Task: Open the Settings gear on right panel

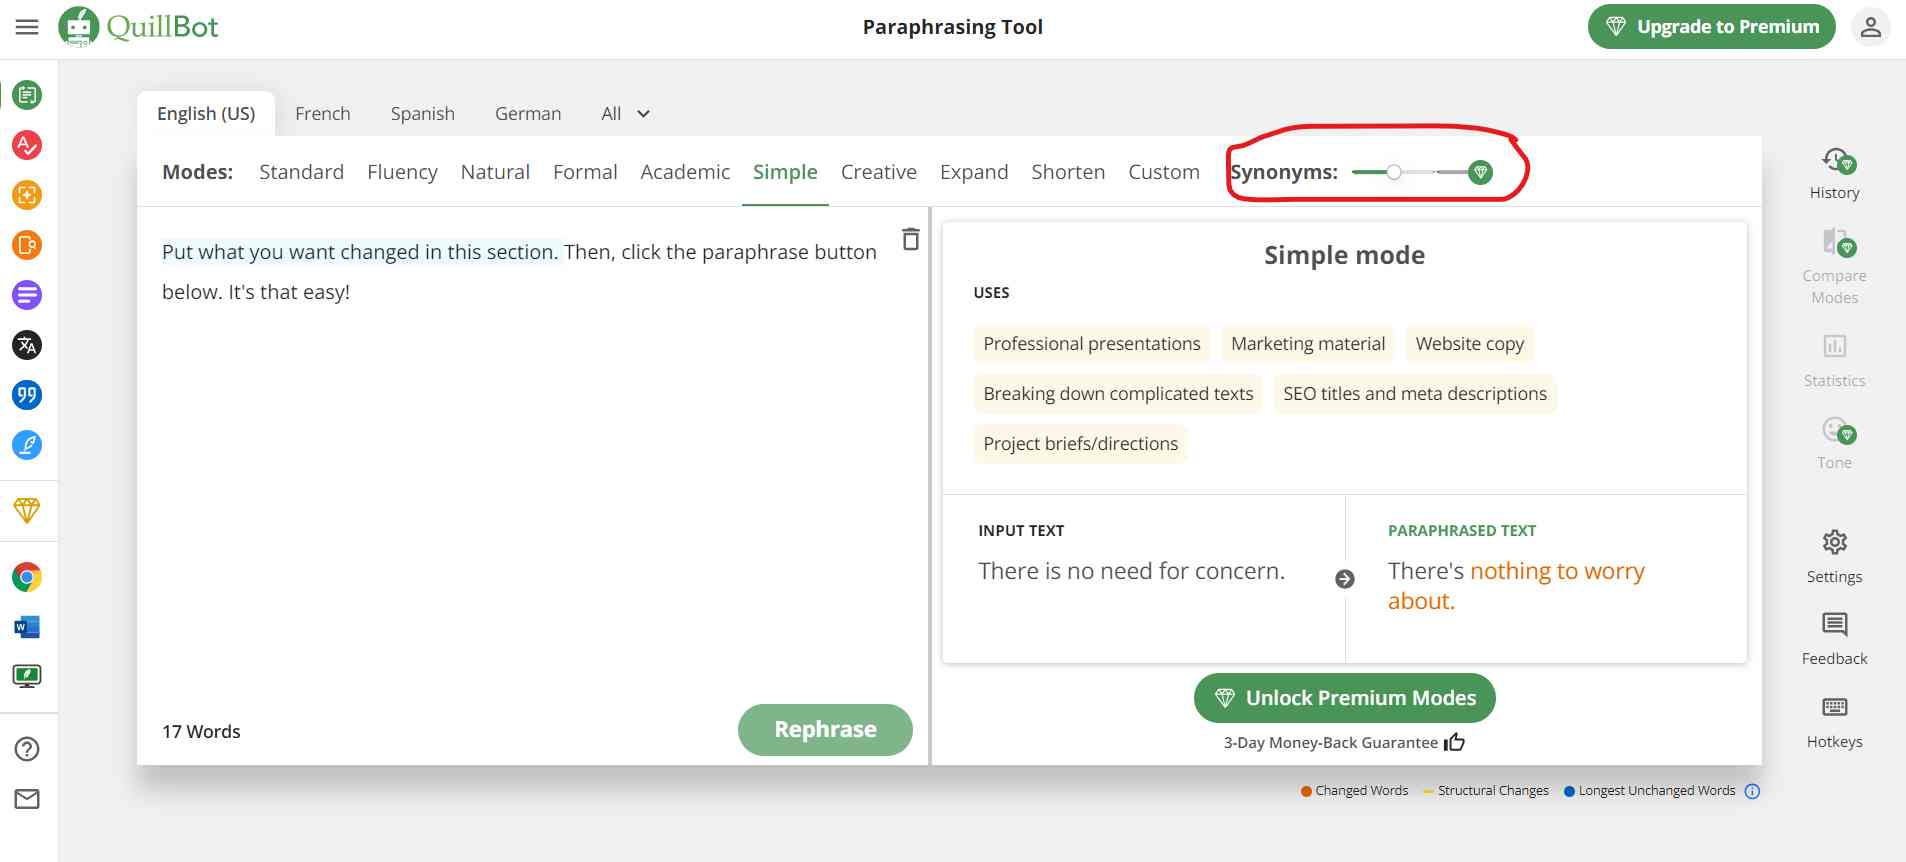Action: pos(1834,556)
